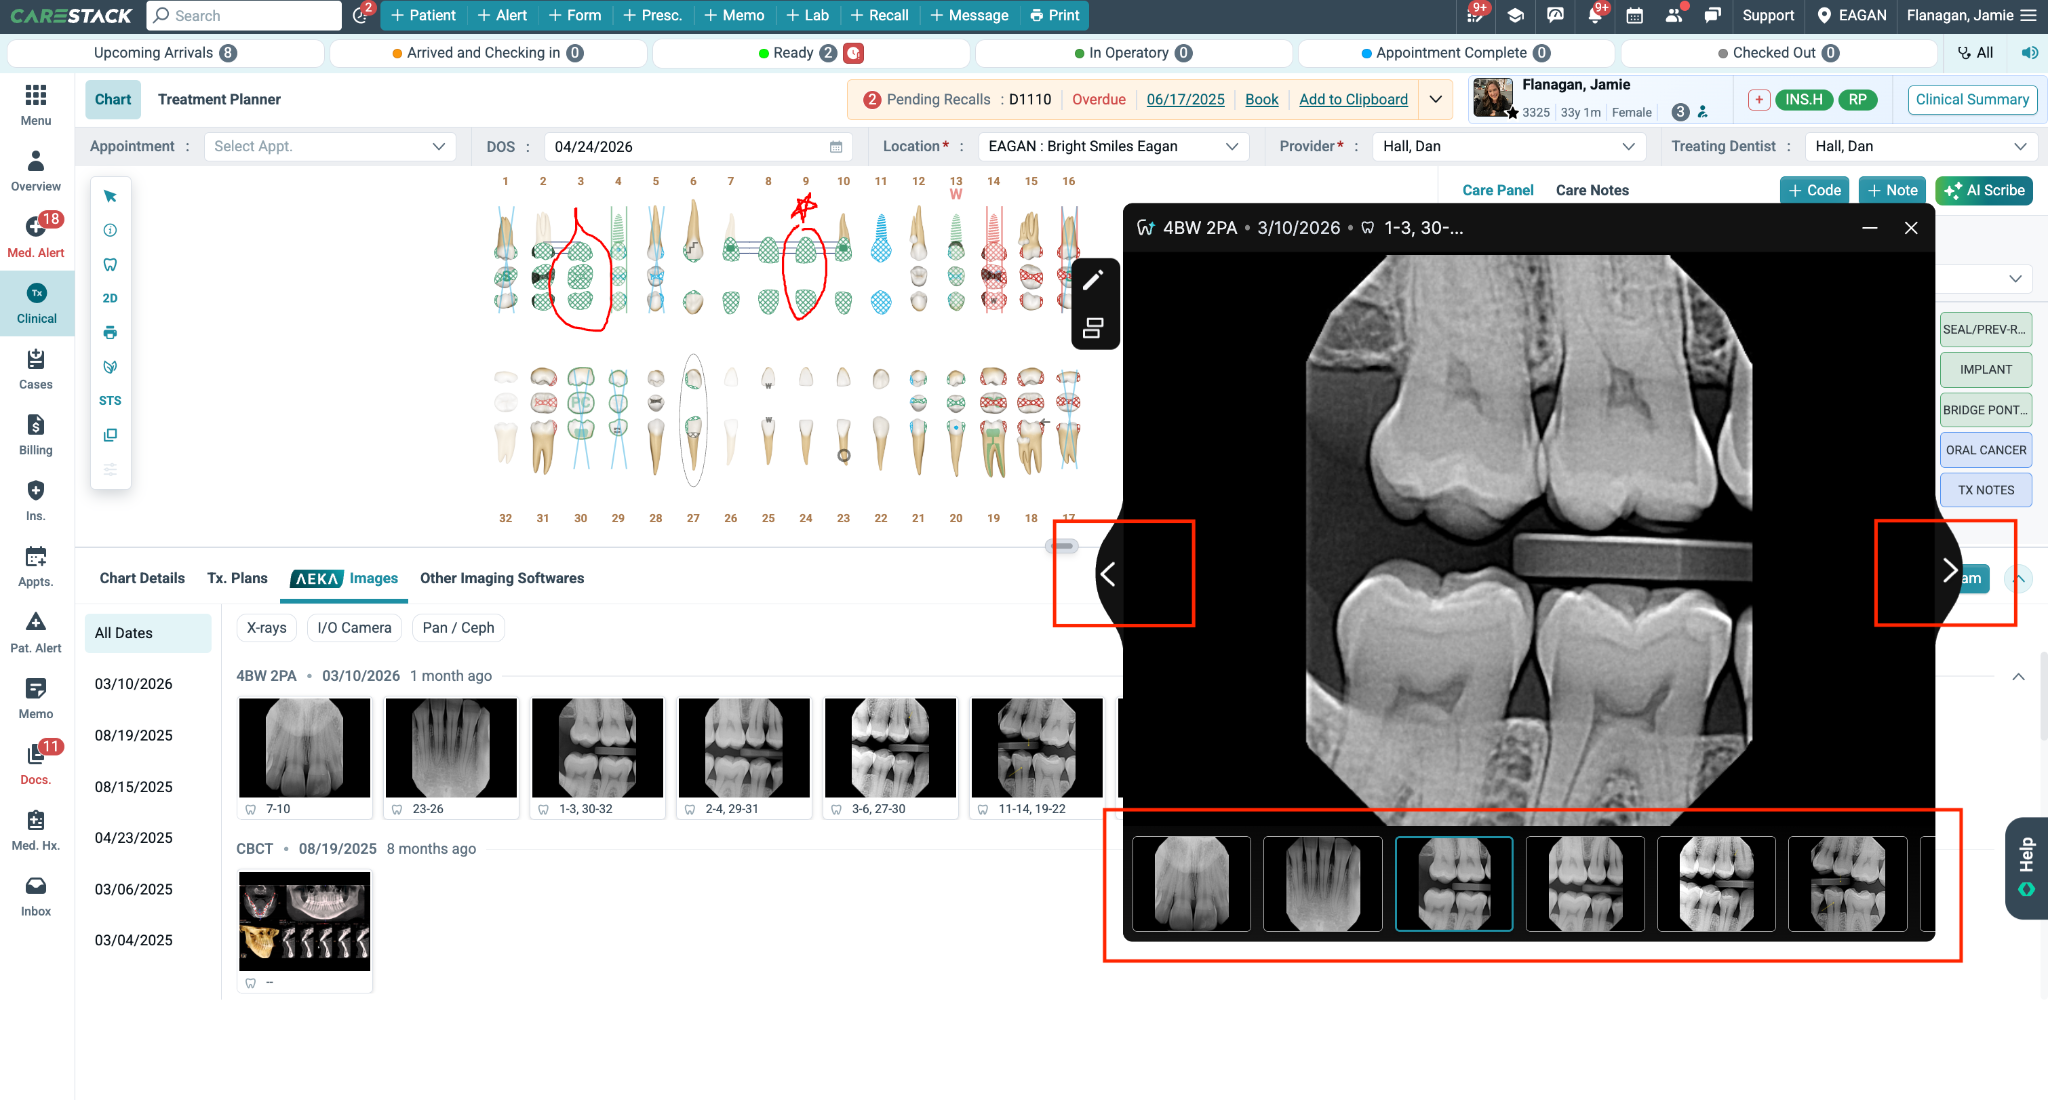Switch to the Chart tab

pyautogui.click(x=113, y=99)
